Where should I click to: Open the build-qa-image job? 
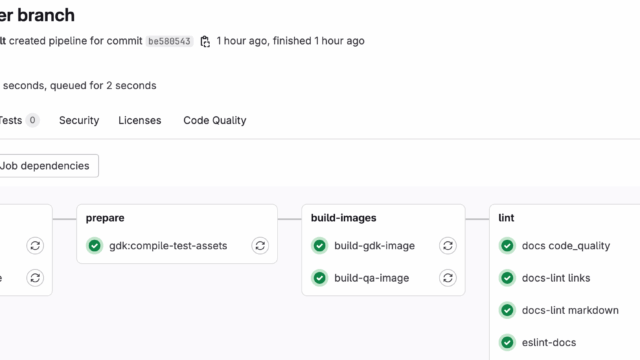pos(371,278)
